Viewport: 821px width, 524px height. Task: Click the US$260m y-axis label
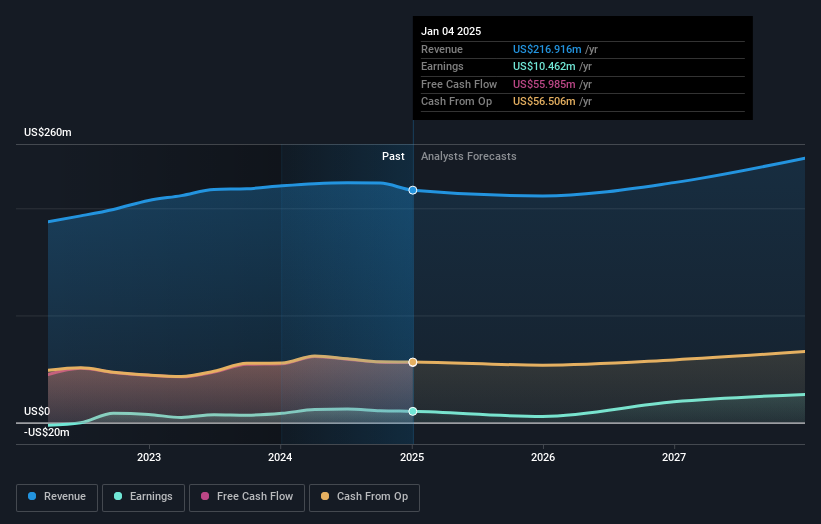click(48, 132)
